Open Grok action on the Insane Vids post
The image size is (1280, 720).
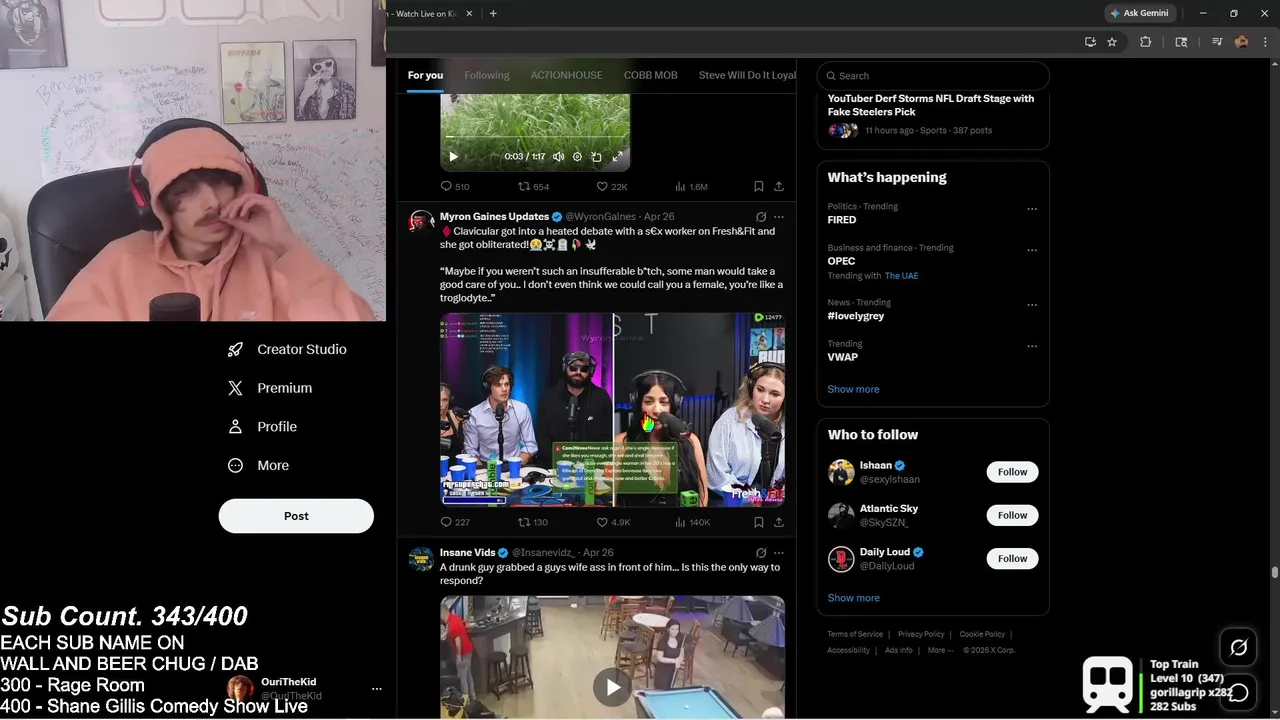pos(761,553)
